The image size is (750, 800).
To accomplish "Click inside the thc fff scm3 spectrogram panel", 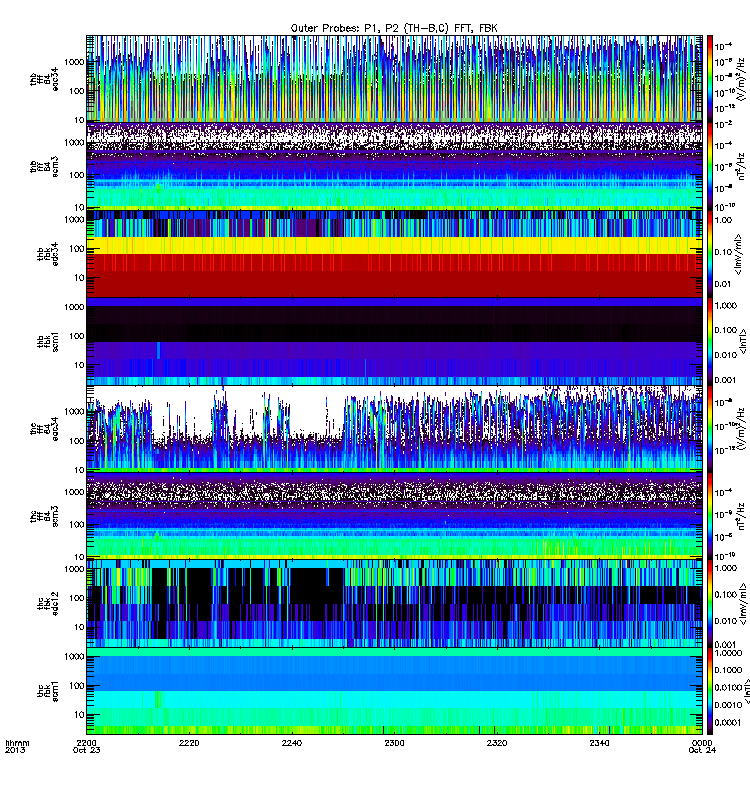I will coord(394,516).
